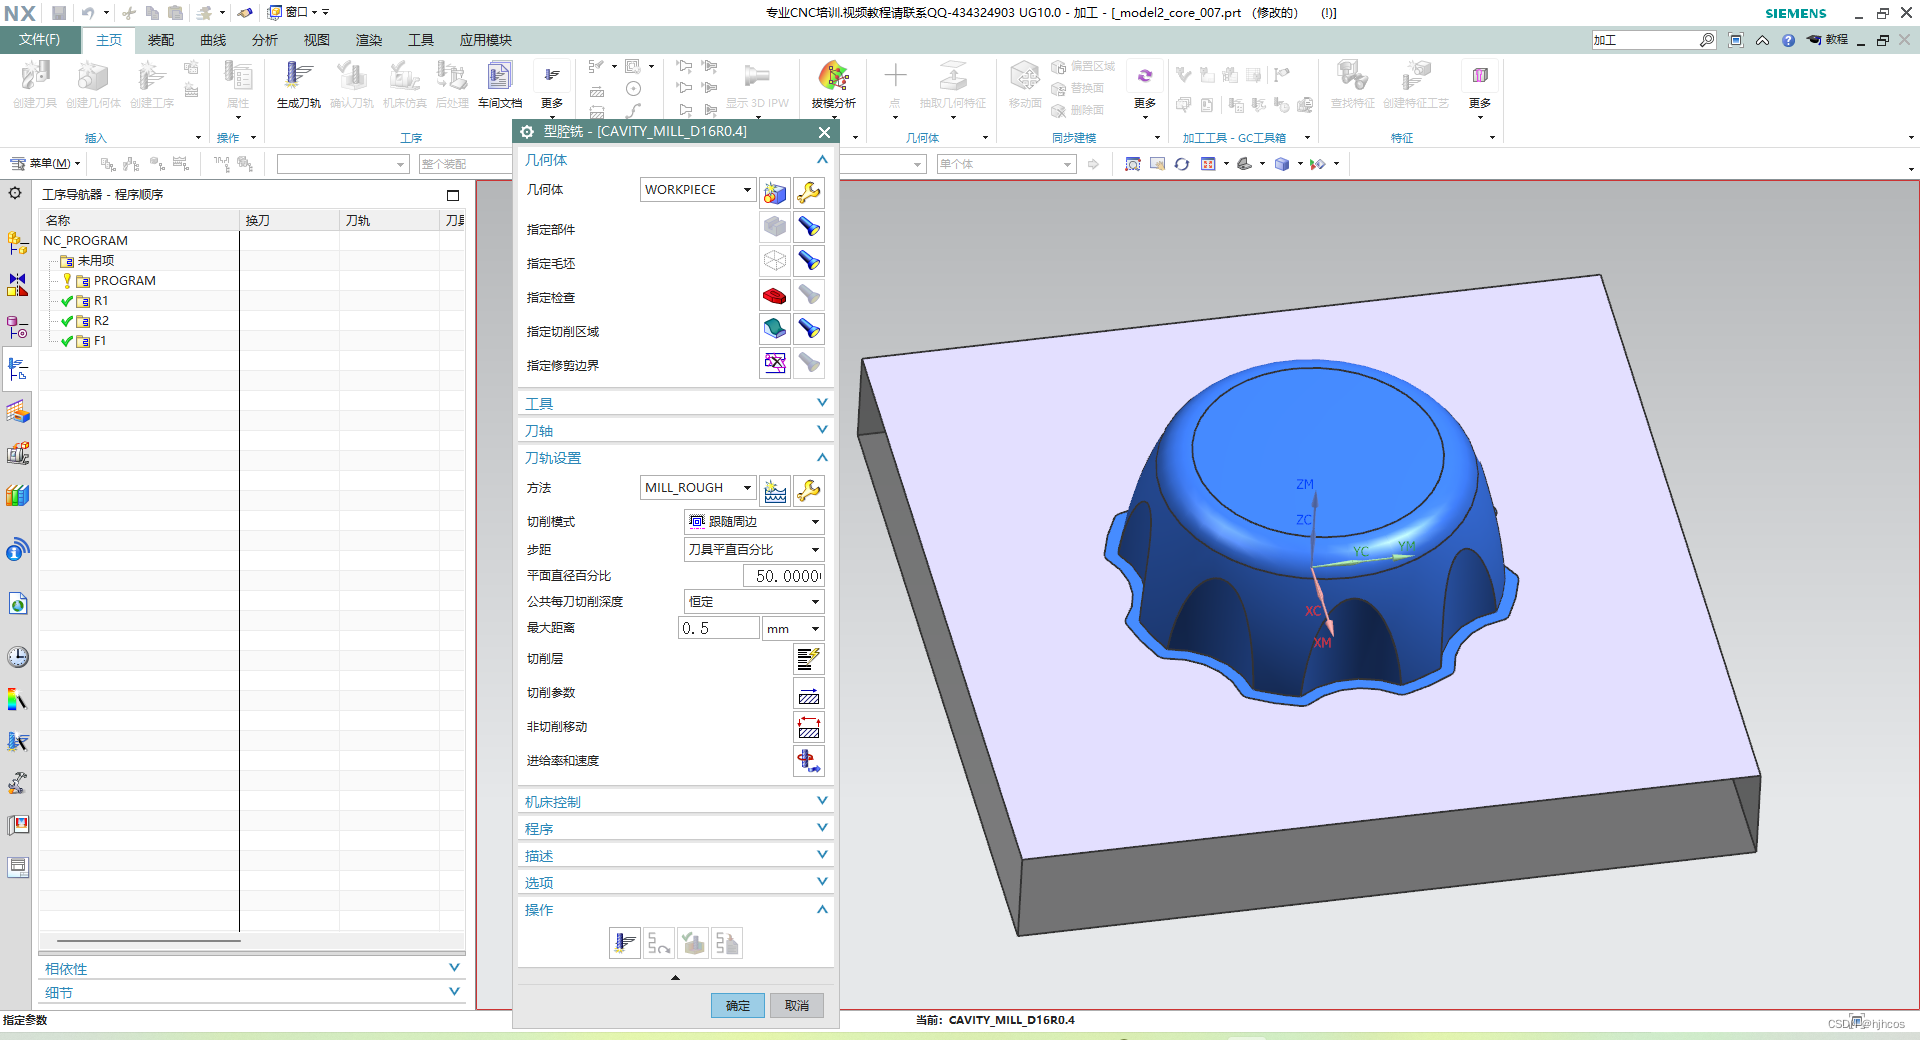Expand Machine Control (机床控制) section
The image size is (1920, 1040).
(676, 801)
